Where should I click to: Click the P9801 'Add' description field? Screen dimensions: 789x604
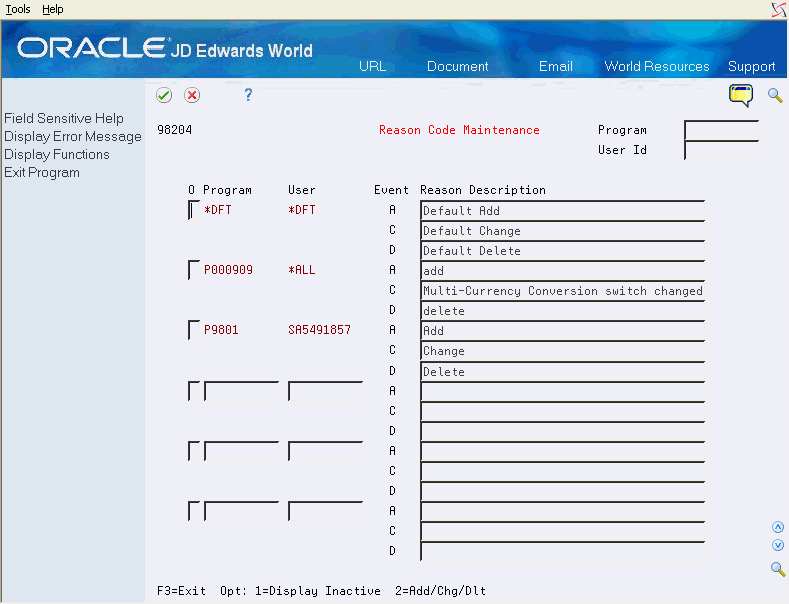point(562,331)
